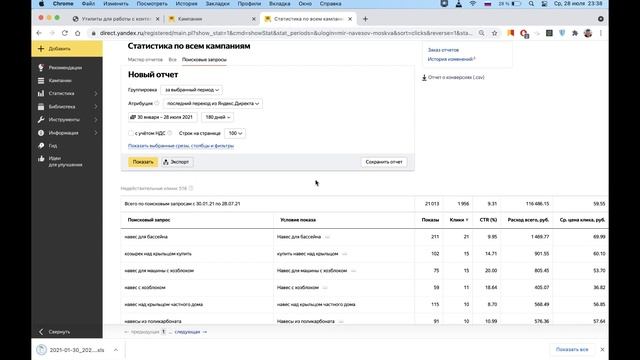Switch to Мастер отчетов tab

tap(145, 60)
